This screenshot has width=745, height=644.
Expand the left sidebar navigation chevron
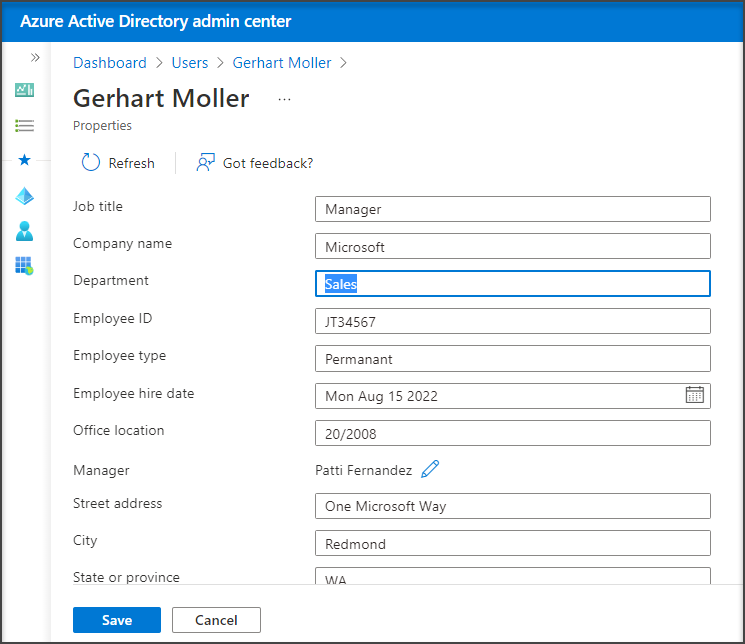[x=35, y=58]
